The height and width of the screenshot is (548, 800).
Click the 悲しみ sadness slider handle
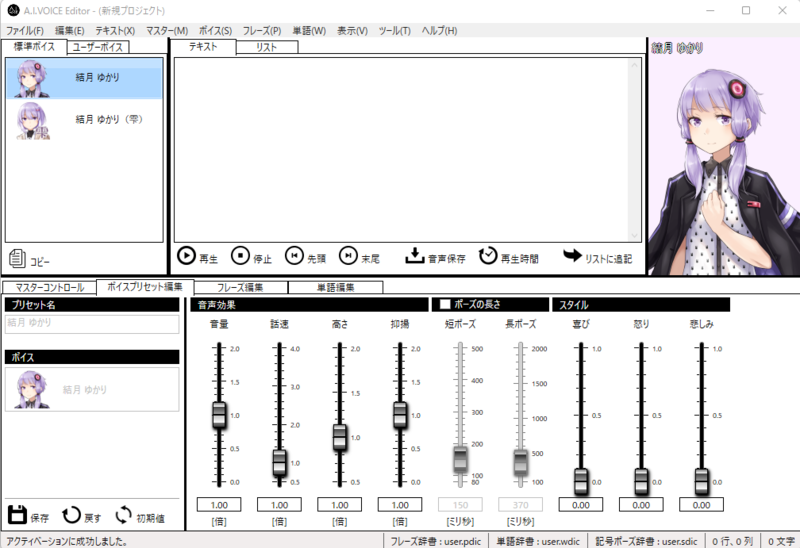click(x=702, y=481)
